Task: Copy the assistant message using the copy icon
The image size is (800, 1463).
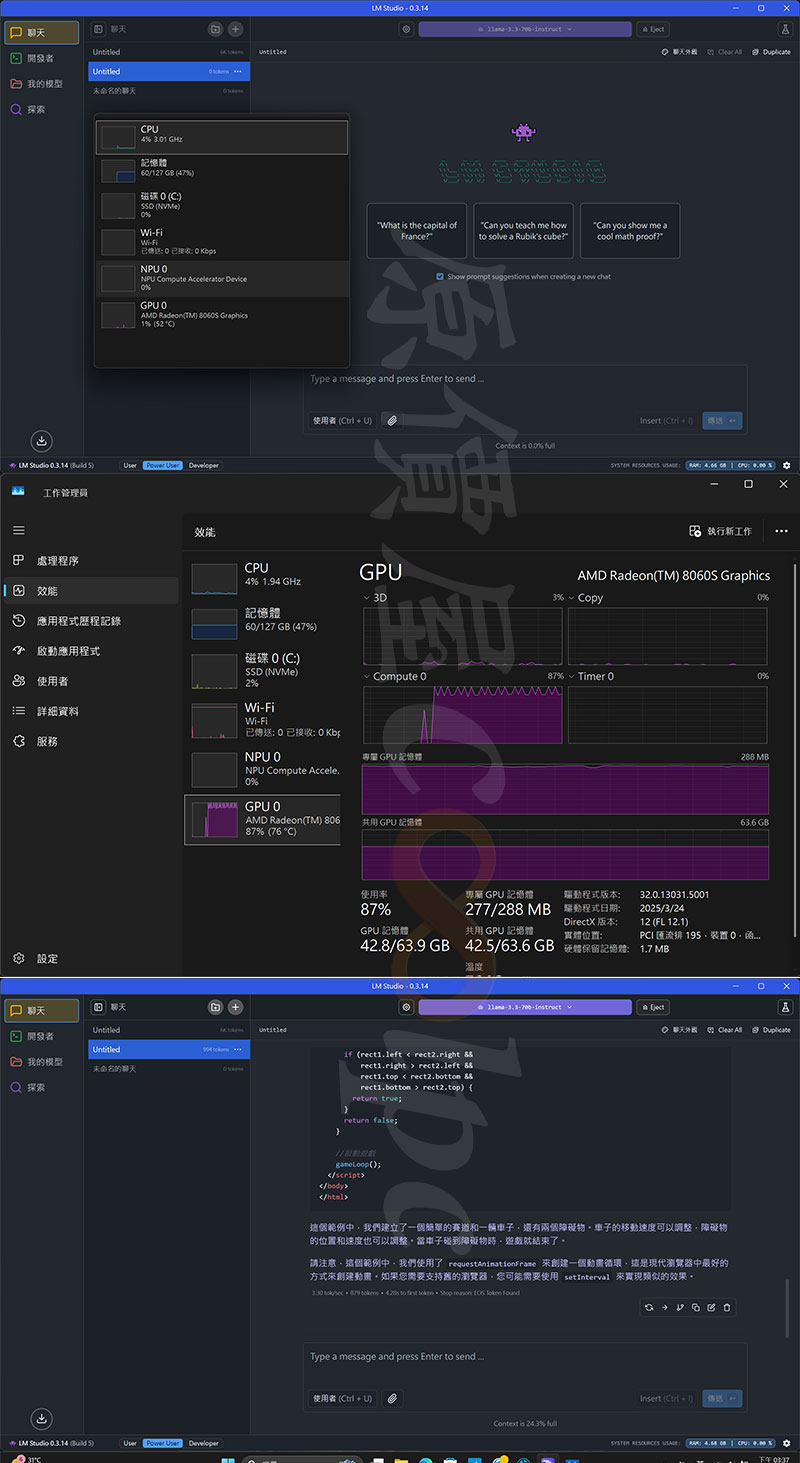Action: 695,1307
